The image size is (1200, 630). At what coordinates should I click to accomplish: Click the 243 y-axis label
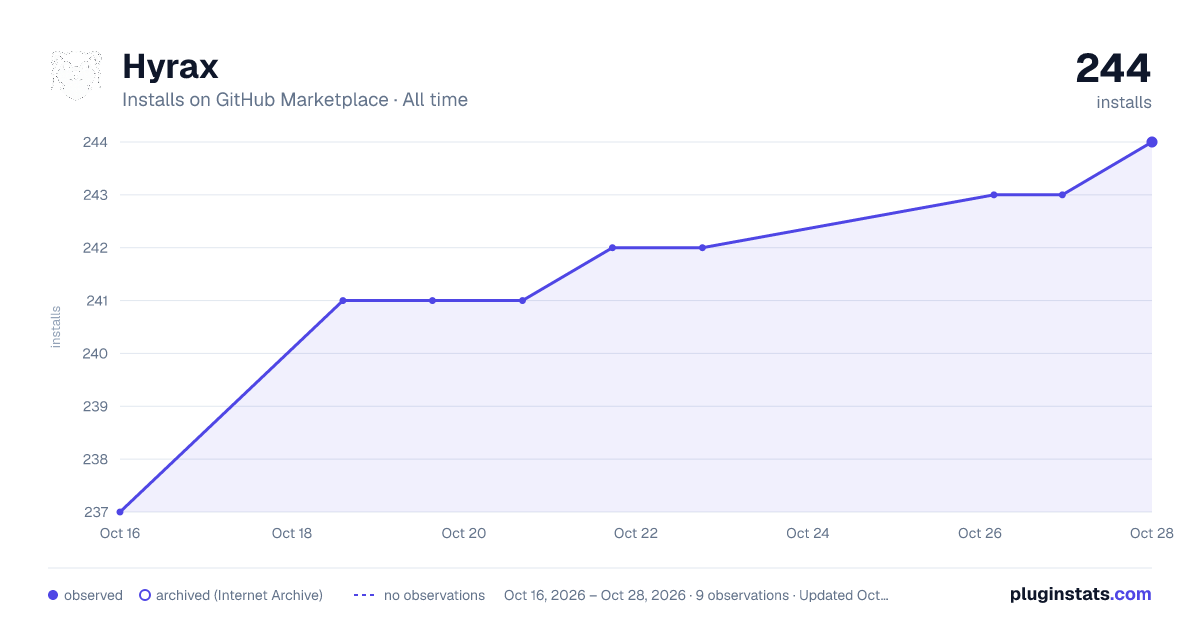coord(96,195)
